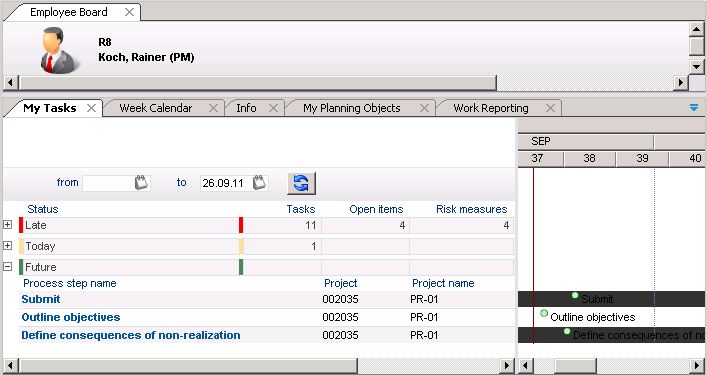Viewport: 707px width, 375px height.
Task: Click the Open items column header
Action: click(x=376, y=209)
